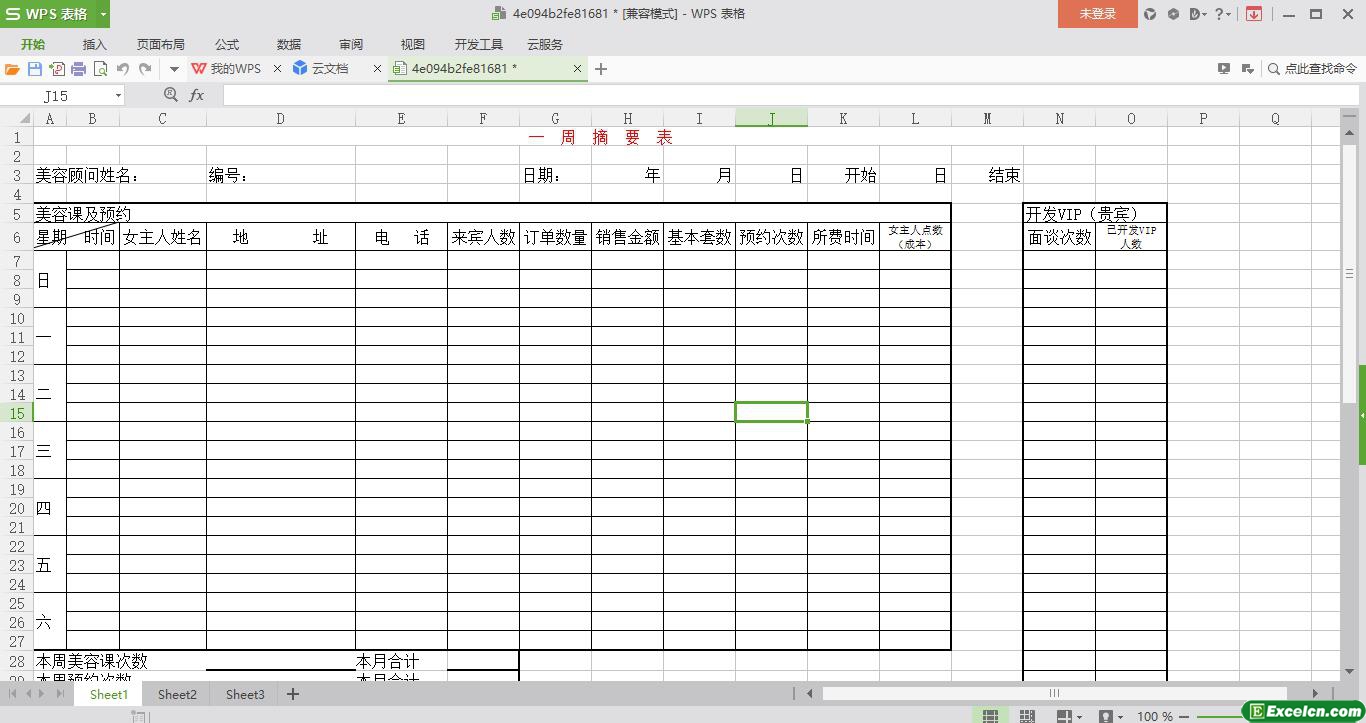Open the hexagon settings icon in title bar
Viewport: 1366px width, 723px height.
pyautogui.click(x=1174, y=14)
